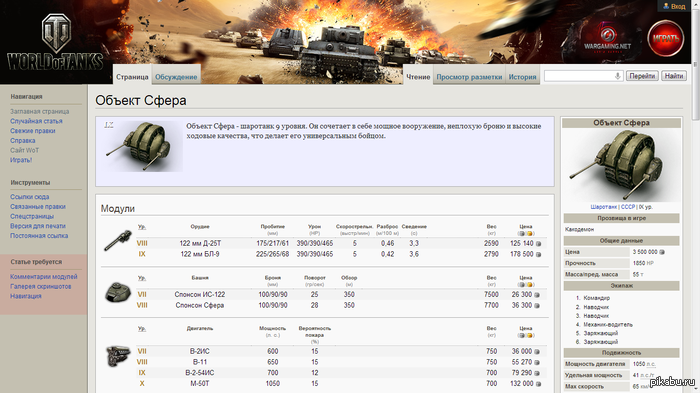700x393 pixels.
Task: Click the Экипаж section header
Action: point(621,286)
